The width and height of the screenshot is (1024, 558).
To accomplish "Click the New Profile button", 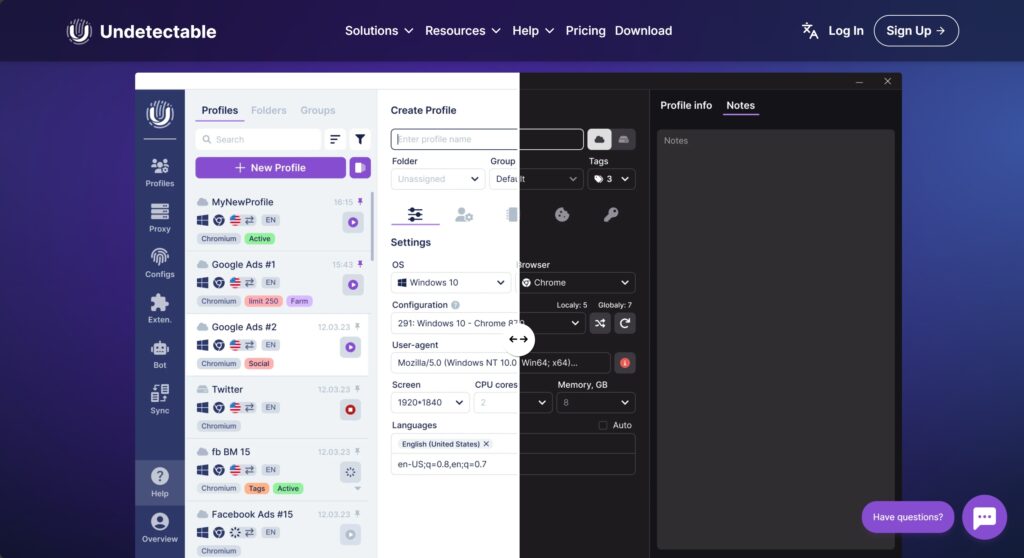I will 270,168.
